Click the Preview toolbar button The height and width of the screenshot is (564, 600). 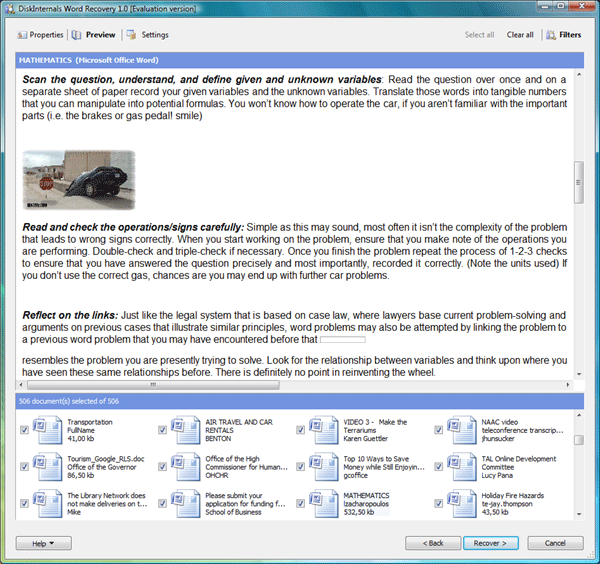coord(94,35)
